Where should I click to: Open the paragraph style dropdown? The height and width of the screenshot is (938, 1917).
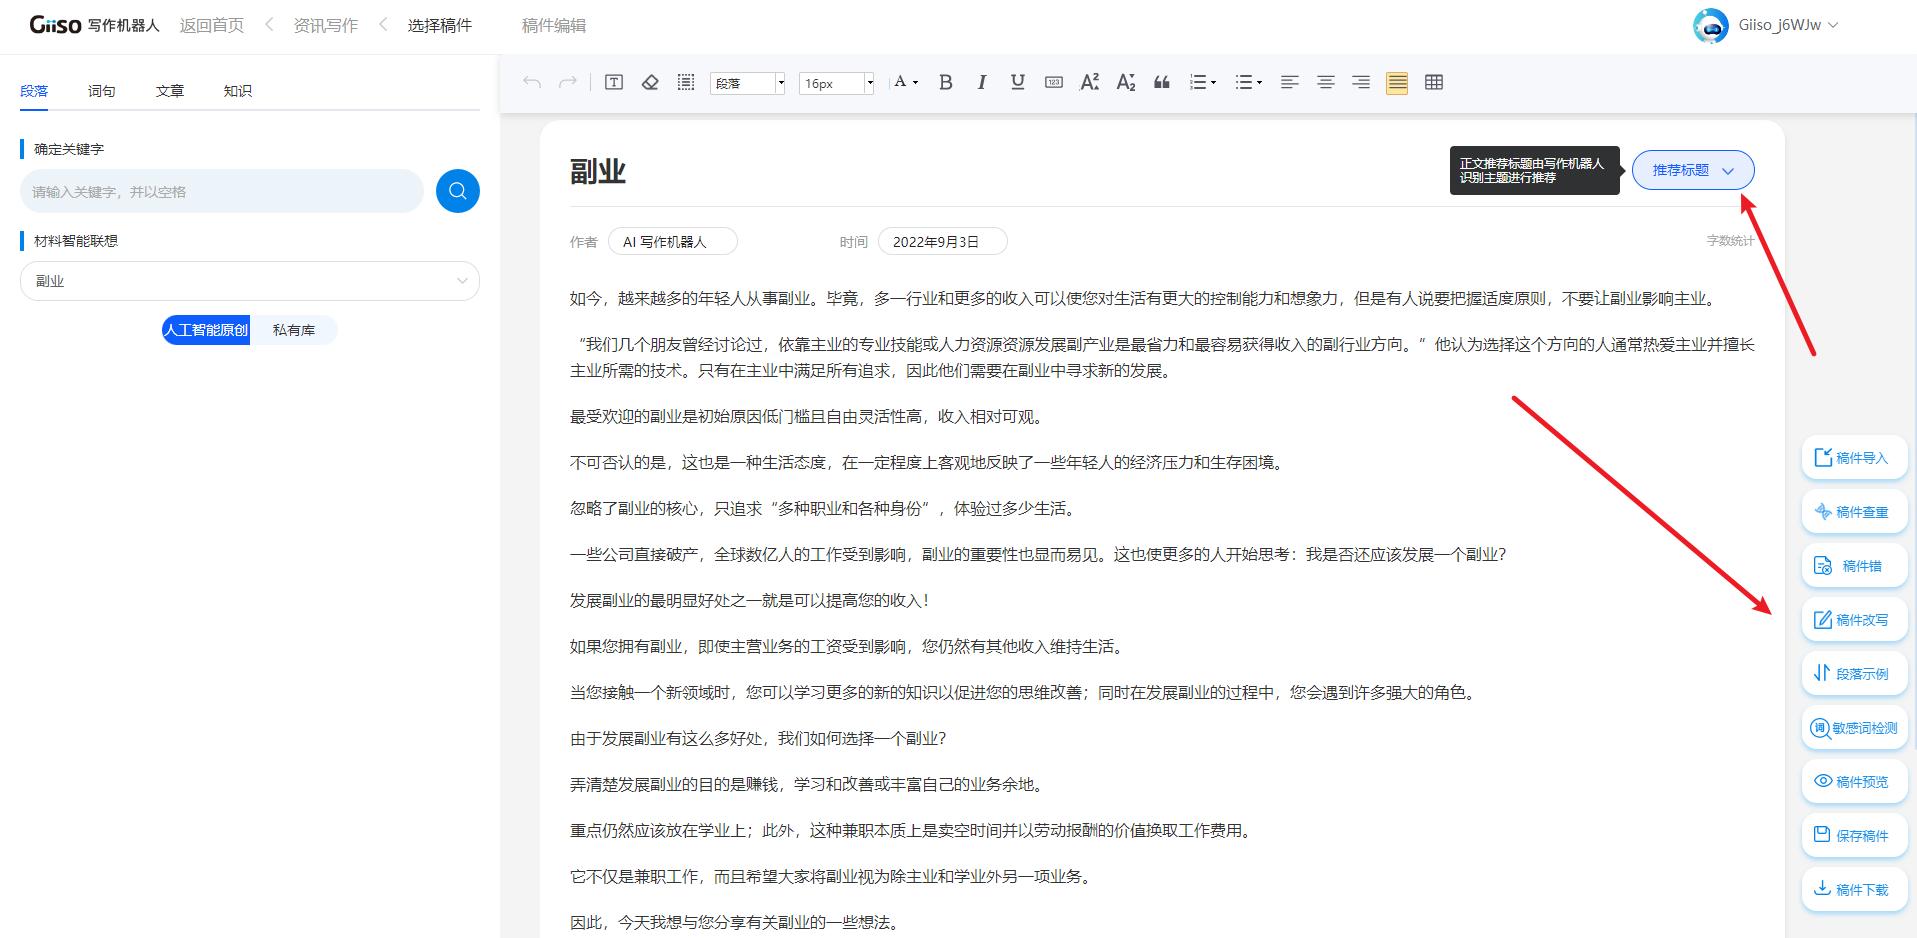(748, 82)
